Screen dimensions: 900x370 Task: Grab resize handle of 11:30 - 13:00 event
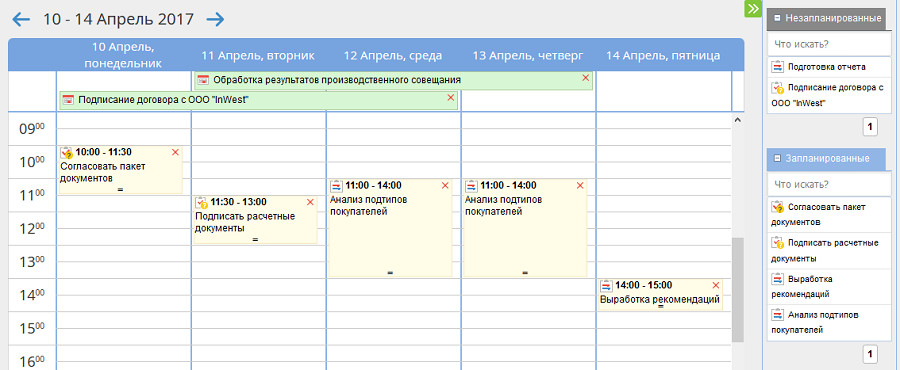255,239
